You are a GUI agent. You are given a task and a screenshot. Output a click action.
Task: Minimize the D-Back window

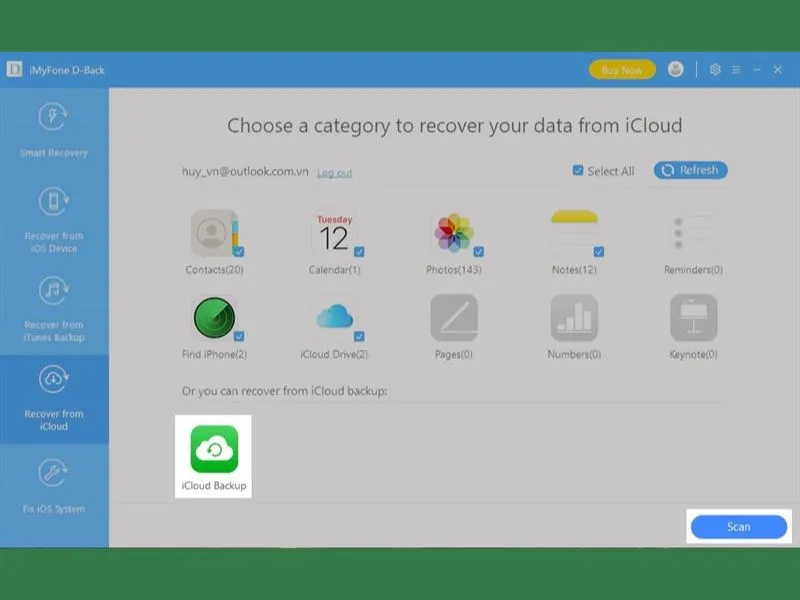click(x=757, y=69)
